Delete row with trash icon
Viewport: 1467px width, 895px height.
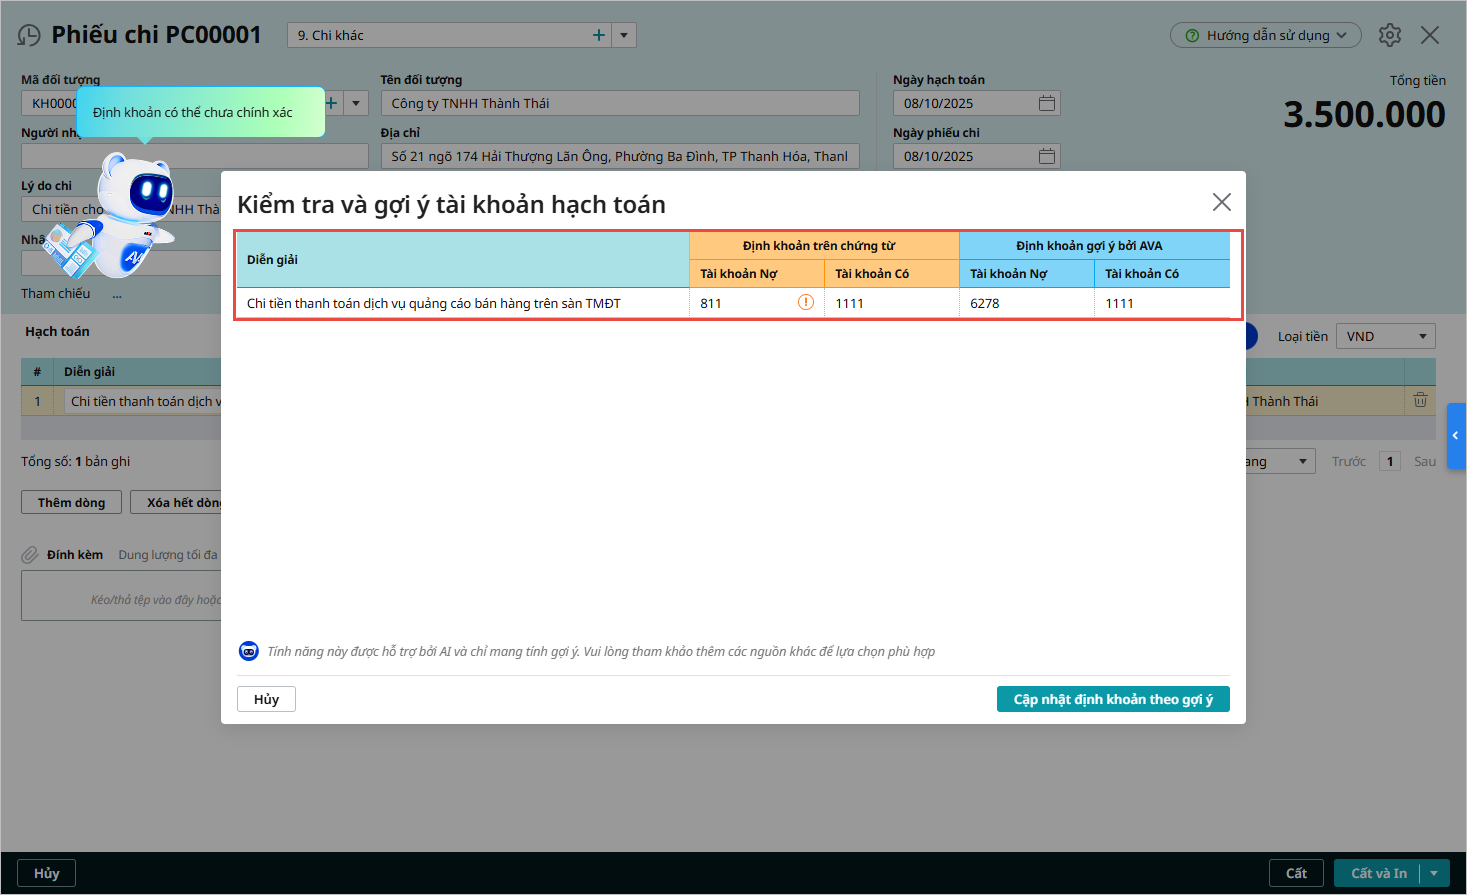(1419, 401)
